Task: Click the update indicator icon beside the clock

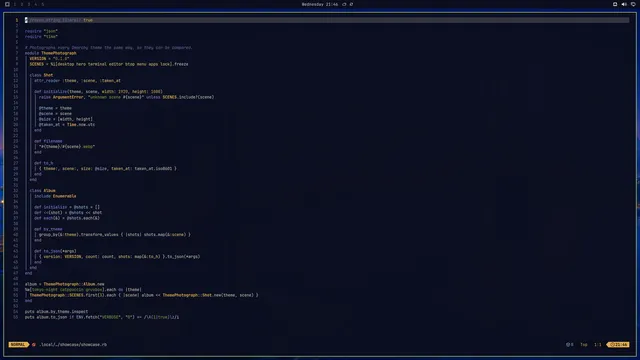Action: pyautogui.click(x=344, y=4)
